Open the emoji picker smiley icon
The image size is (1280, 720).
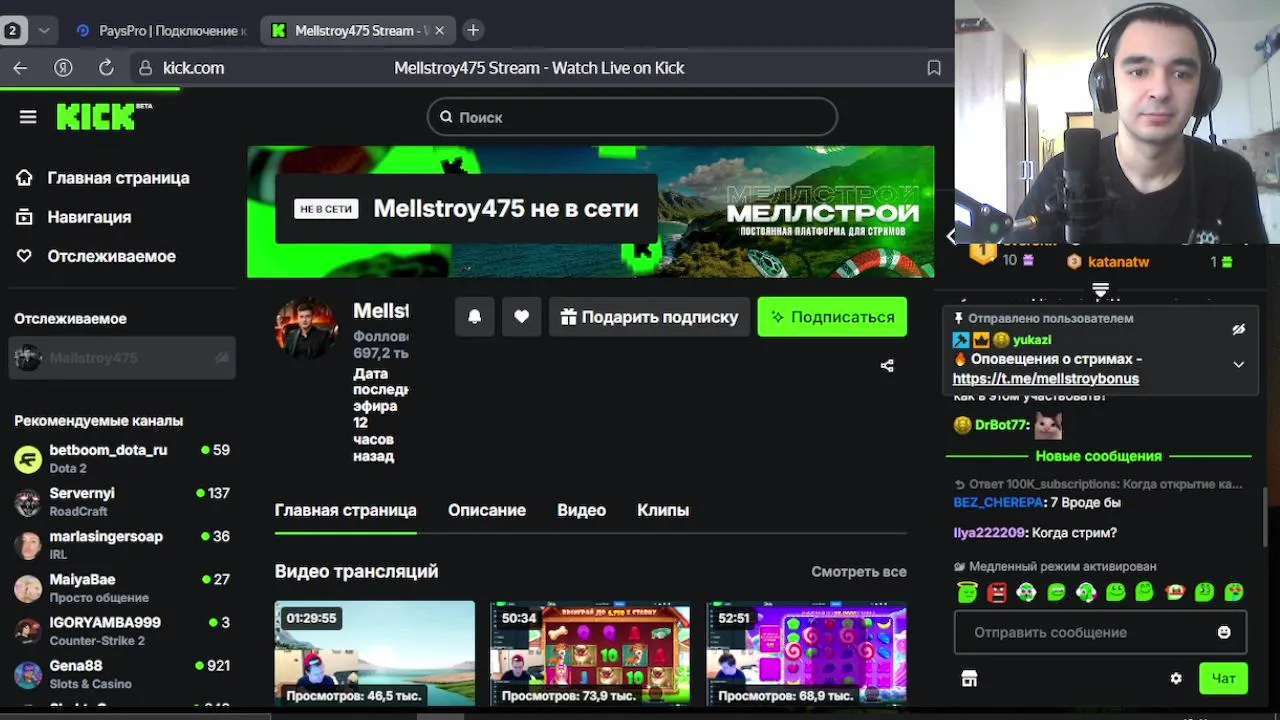coord(1224,632)
